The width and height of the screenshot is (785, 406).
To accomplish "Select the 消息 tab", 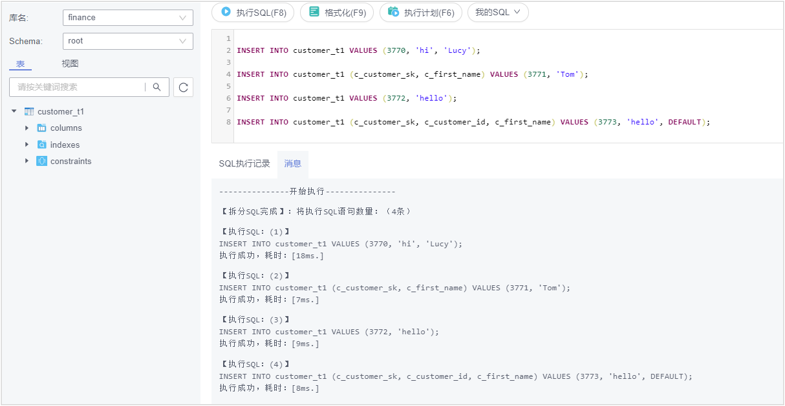I will point(293,164).
